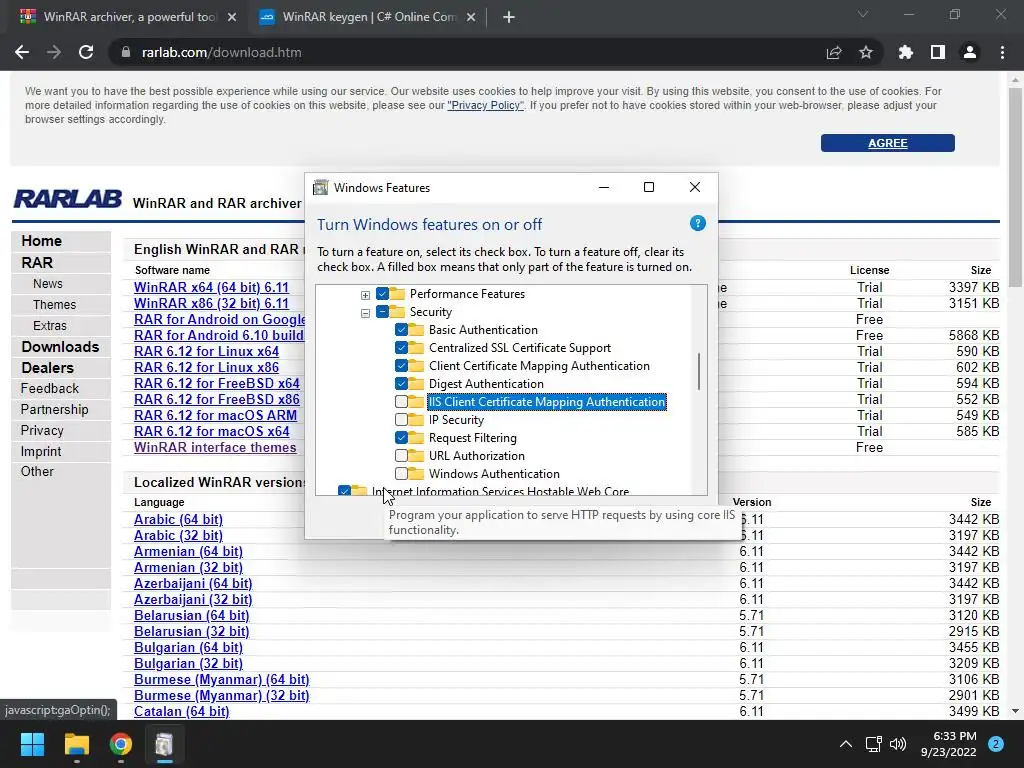The width and height of the screenshot is (1024, 768).
Task: Click the padlock site info icon
Action: tap(126, 52)
